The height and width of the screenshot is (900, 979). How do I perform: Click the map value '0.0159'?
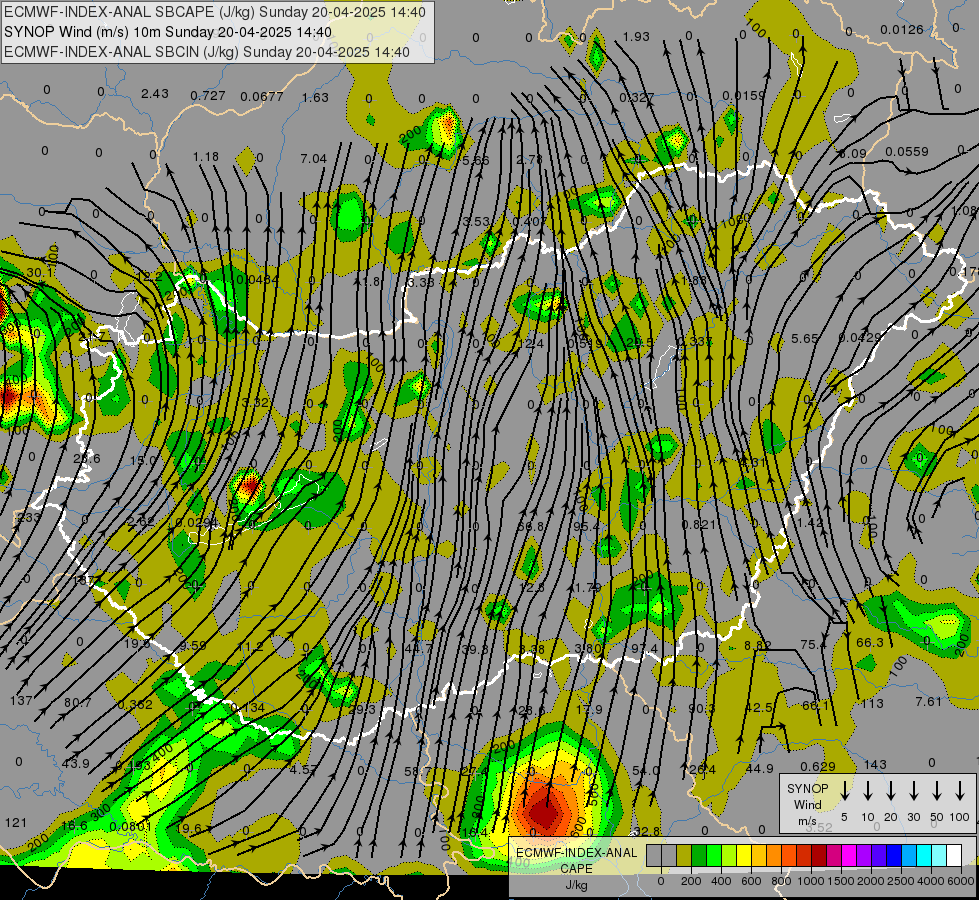click(743, 96)
